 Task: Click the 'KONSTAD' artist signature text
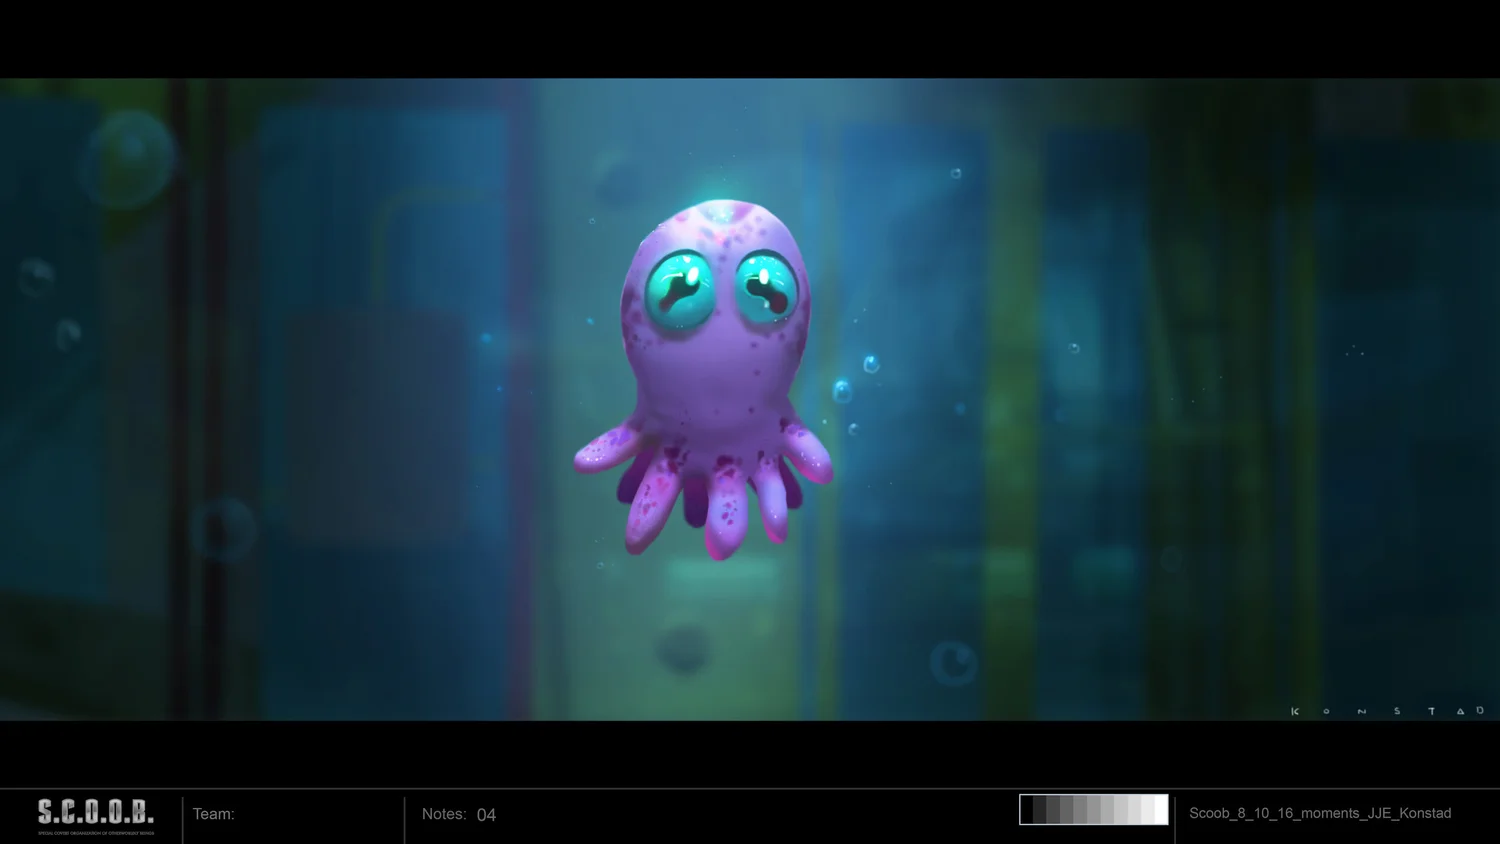tap(1387, 711)
